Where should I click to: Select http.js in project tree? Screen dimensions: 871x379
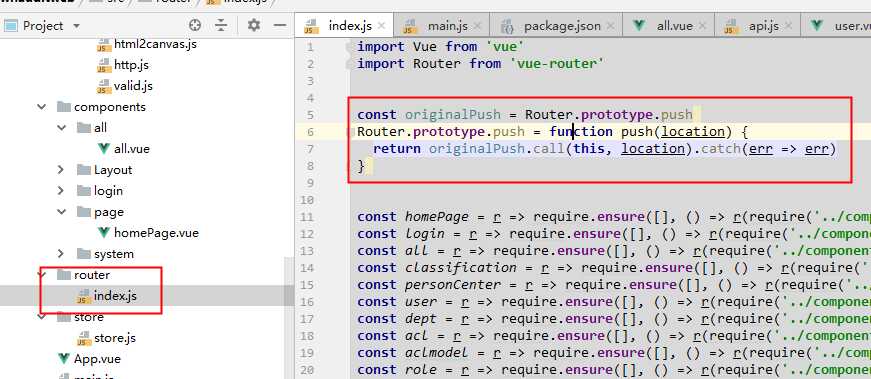pos(131,65)
